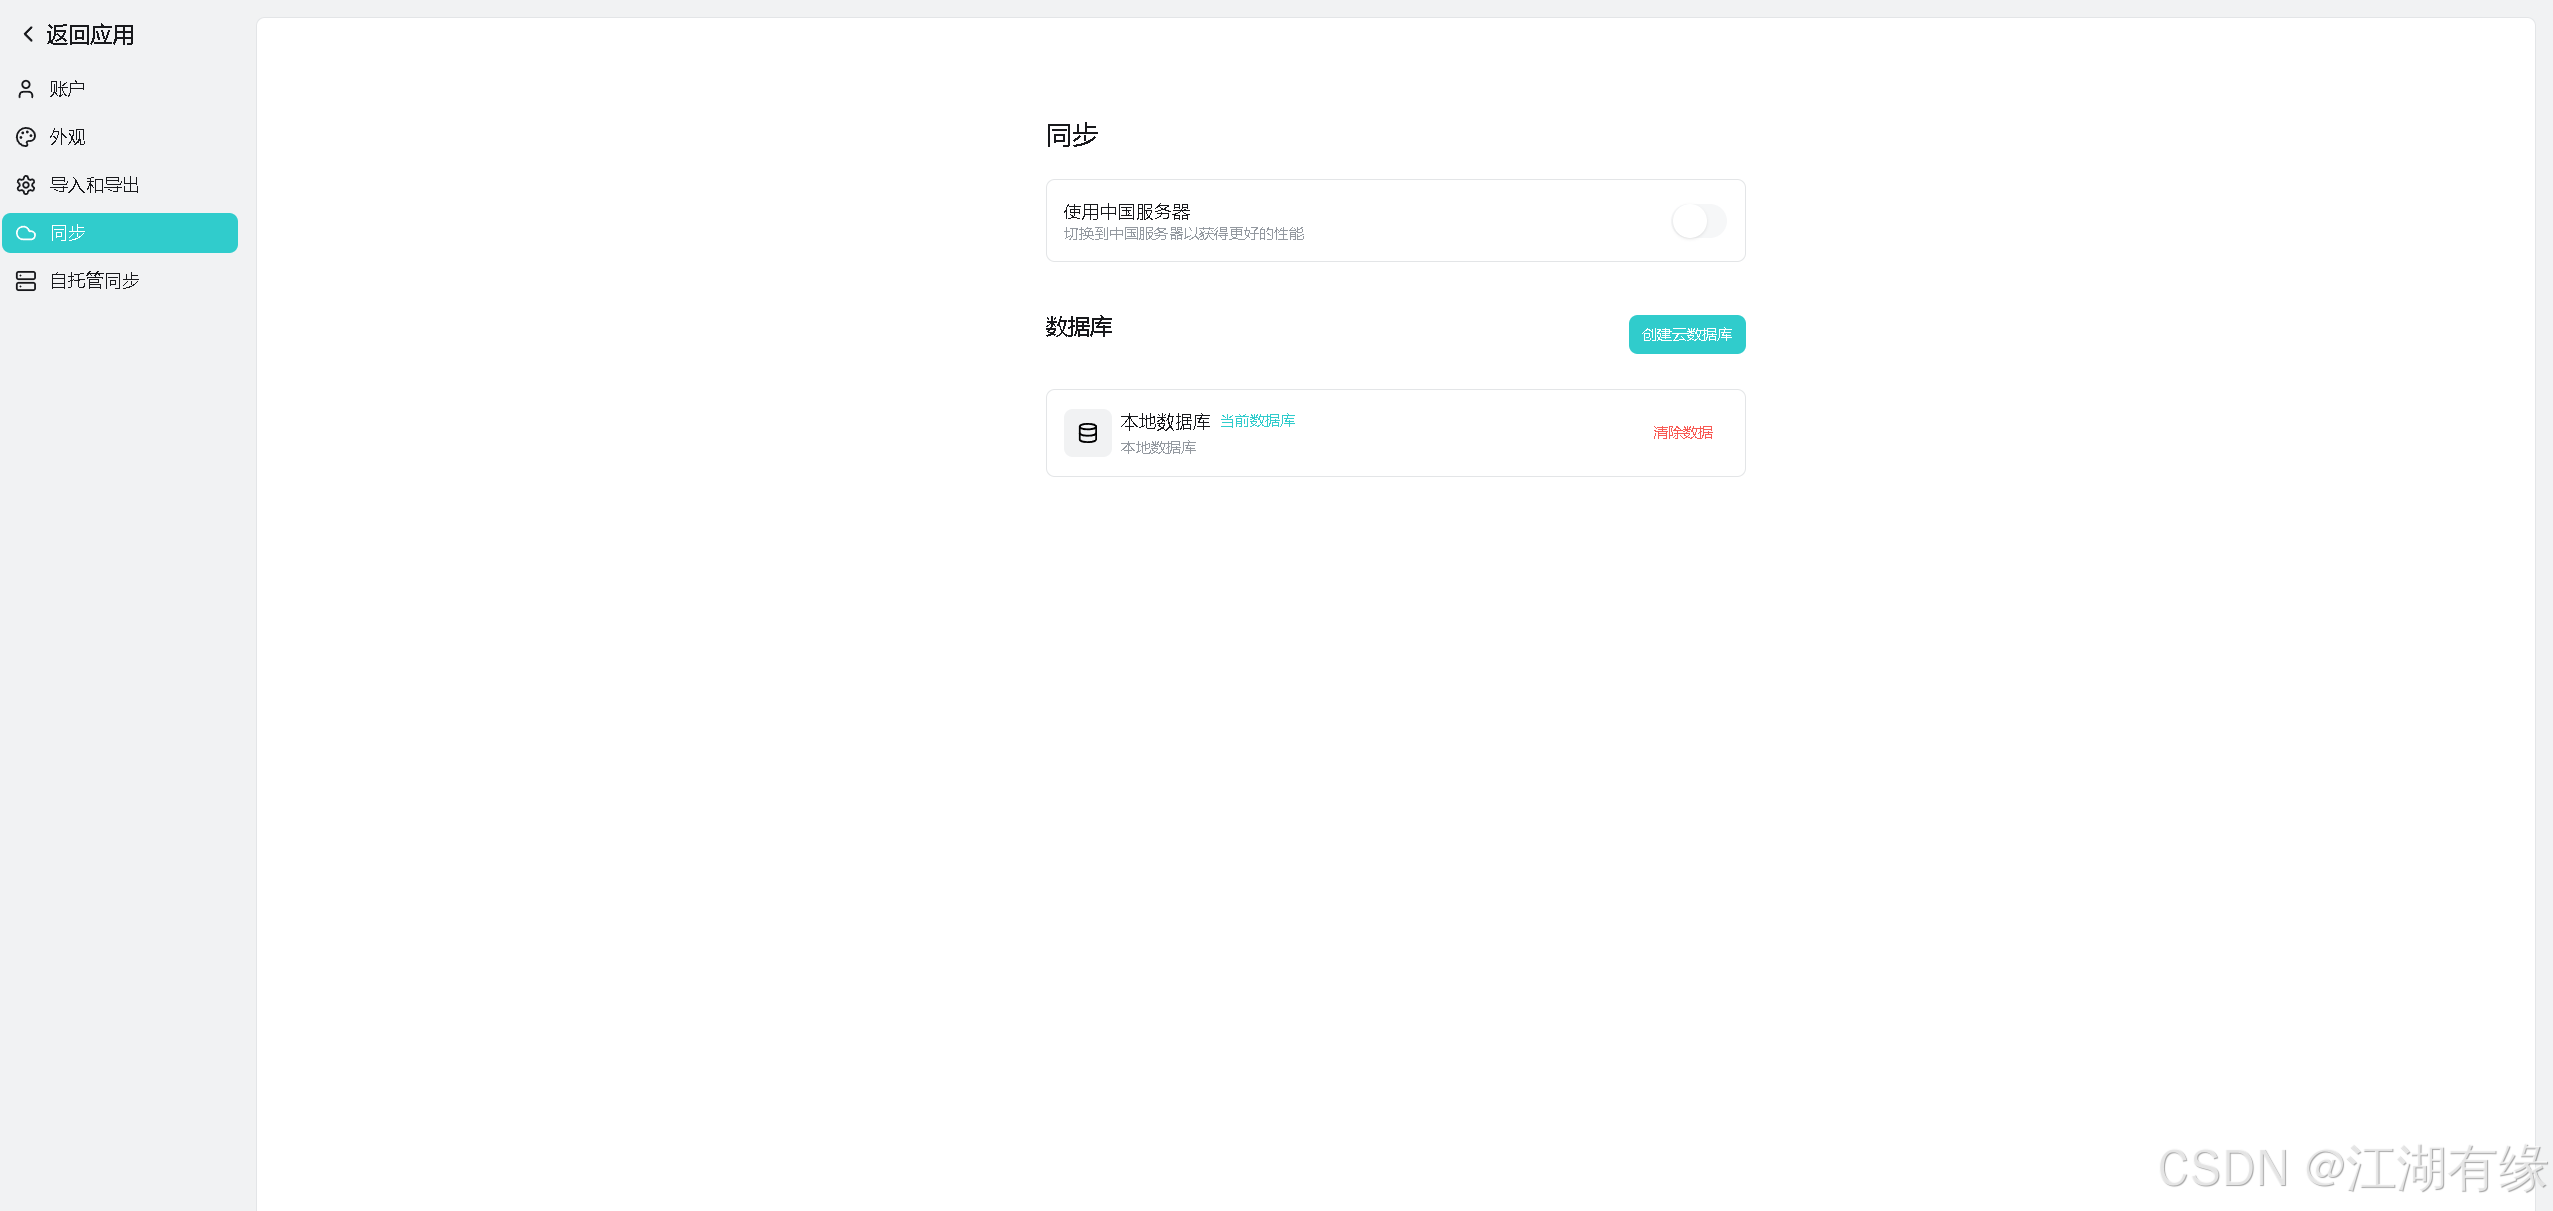Click the 使用中国服务器 setting label
Image resolution: width=2553 pixels, height=1211 pixels.
(1126, 212)
